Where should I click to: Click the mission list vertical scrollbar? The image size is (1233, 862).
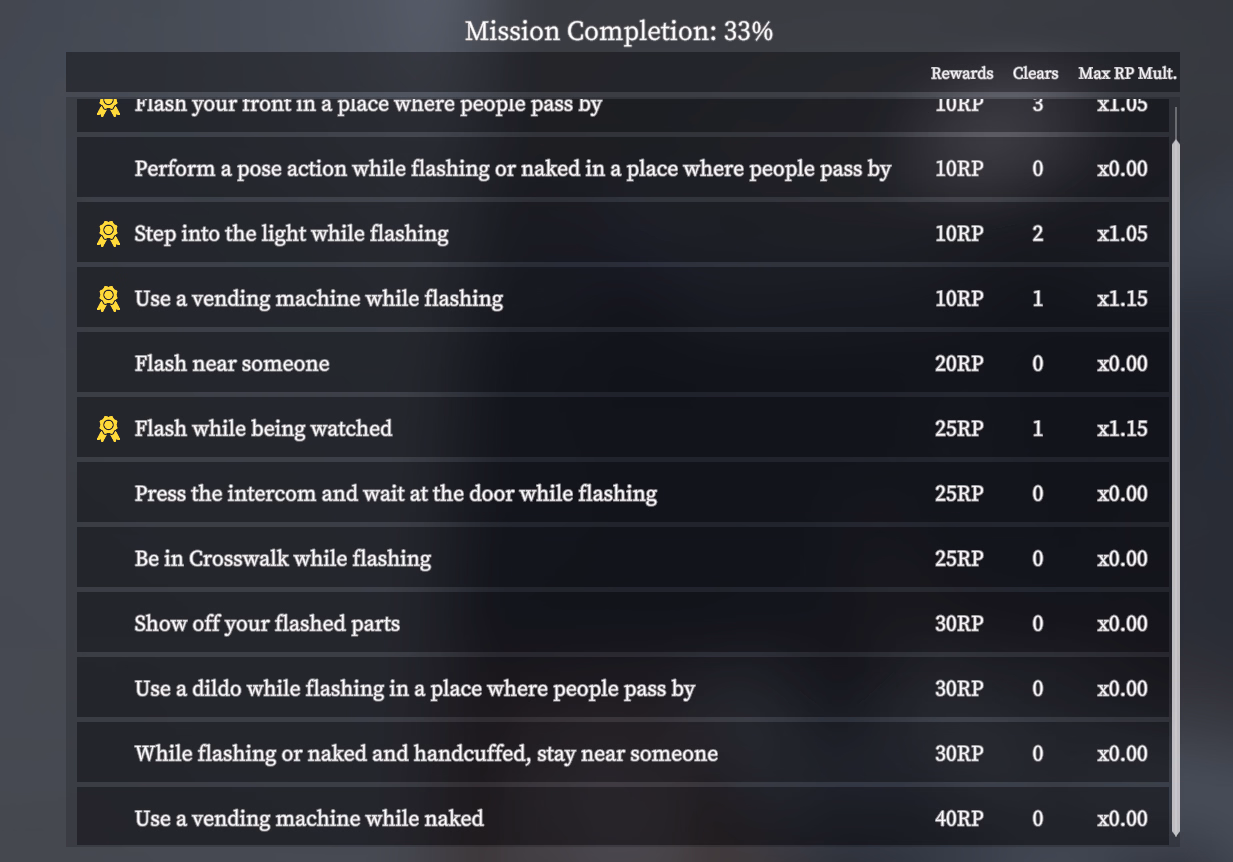[x=1176, y=470]
